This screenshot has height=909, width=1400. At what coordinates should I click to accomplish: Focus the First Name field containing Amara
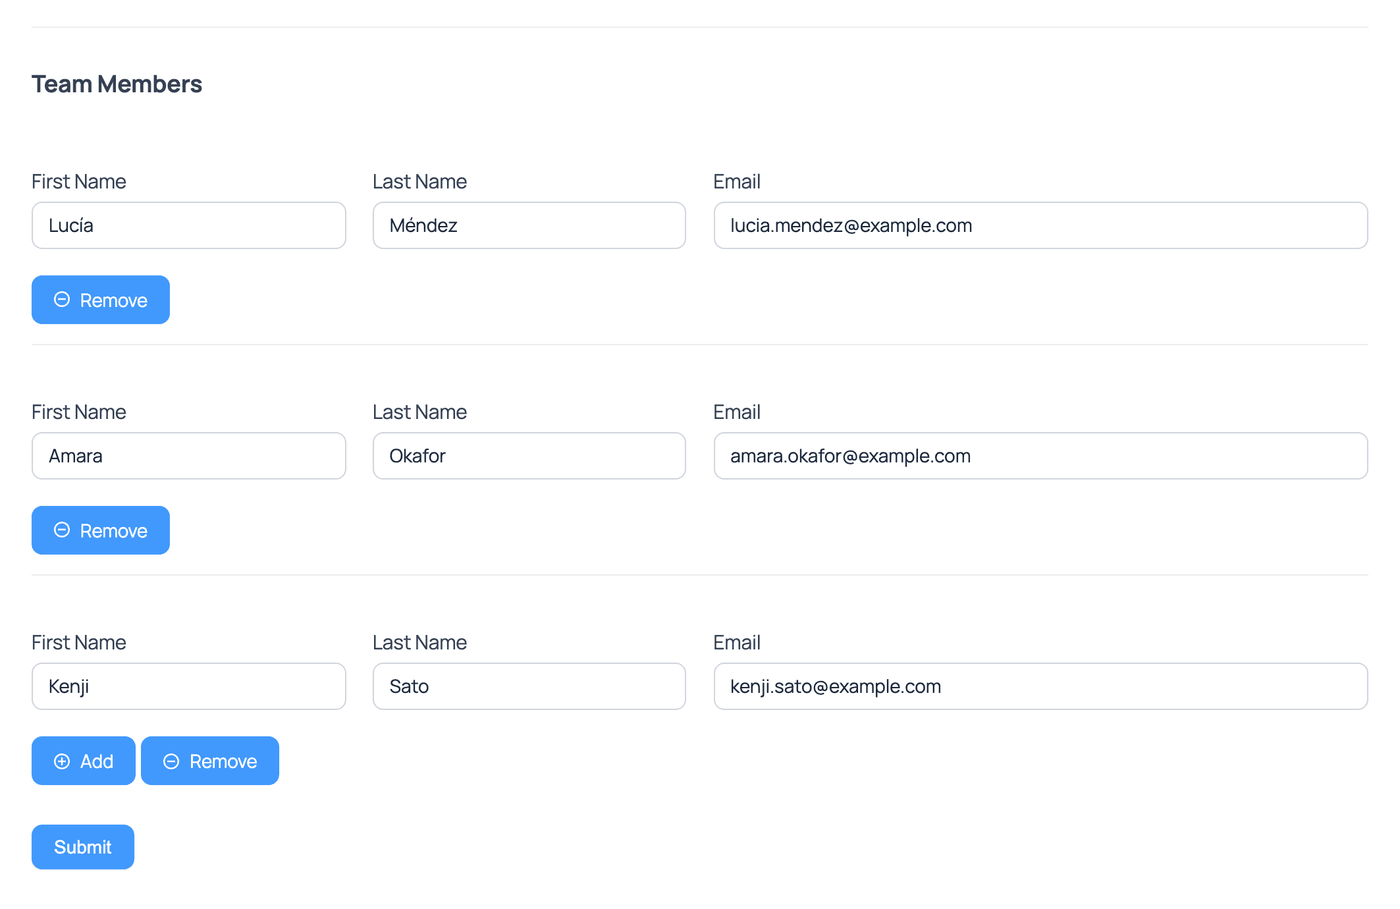click(189, 456)
